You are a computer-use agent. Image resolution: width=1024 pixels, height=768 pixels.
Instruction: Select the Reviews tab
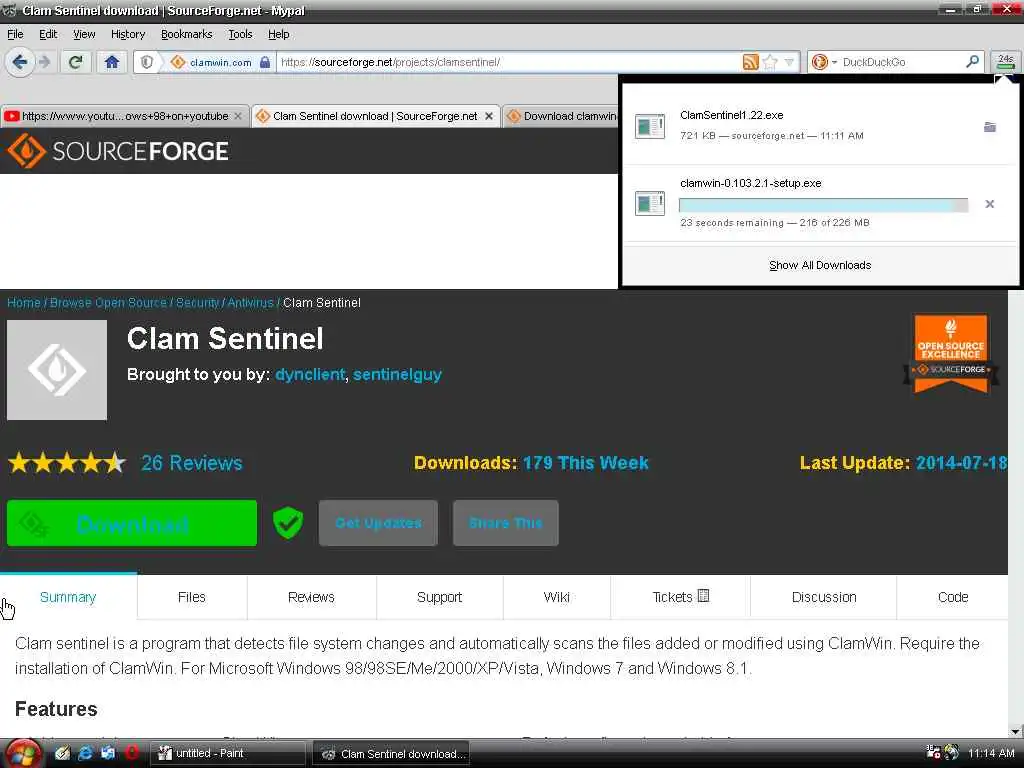coord(312,597)
